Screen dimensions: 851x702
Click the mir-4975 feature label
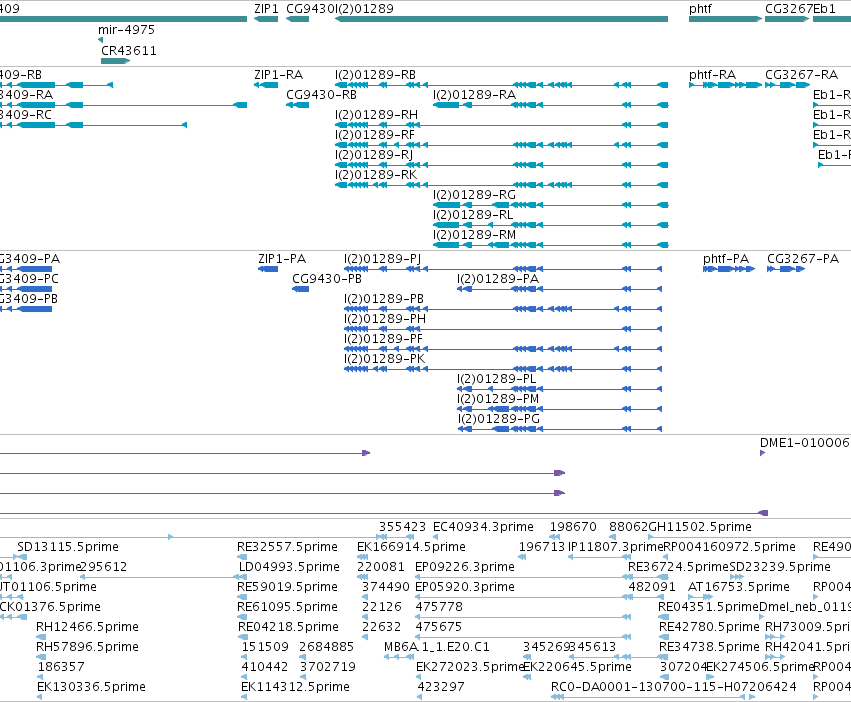click(126, 30)
